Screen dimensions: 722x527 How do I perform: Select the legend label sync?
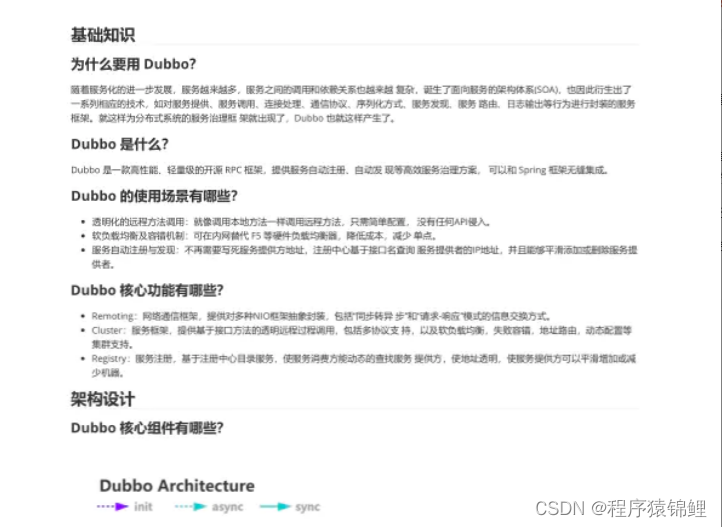click(308, 507)
